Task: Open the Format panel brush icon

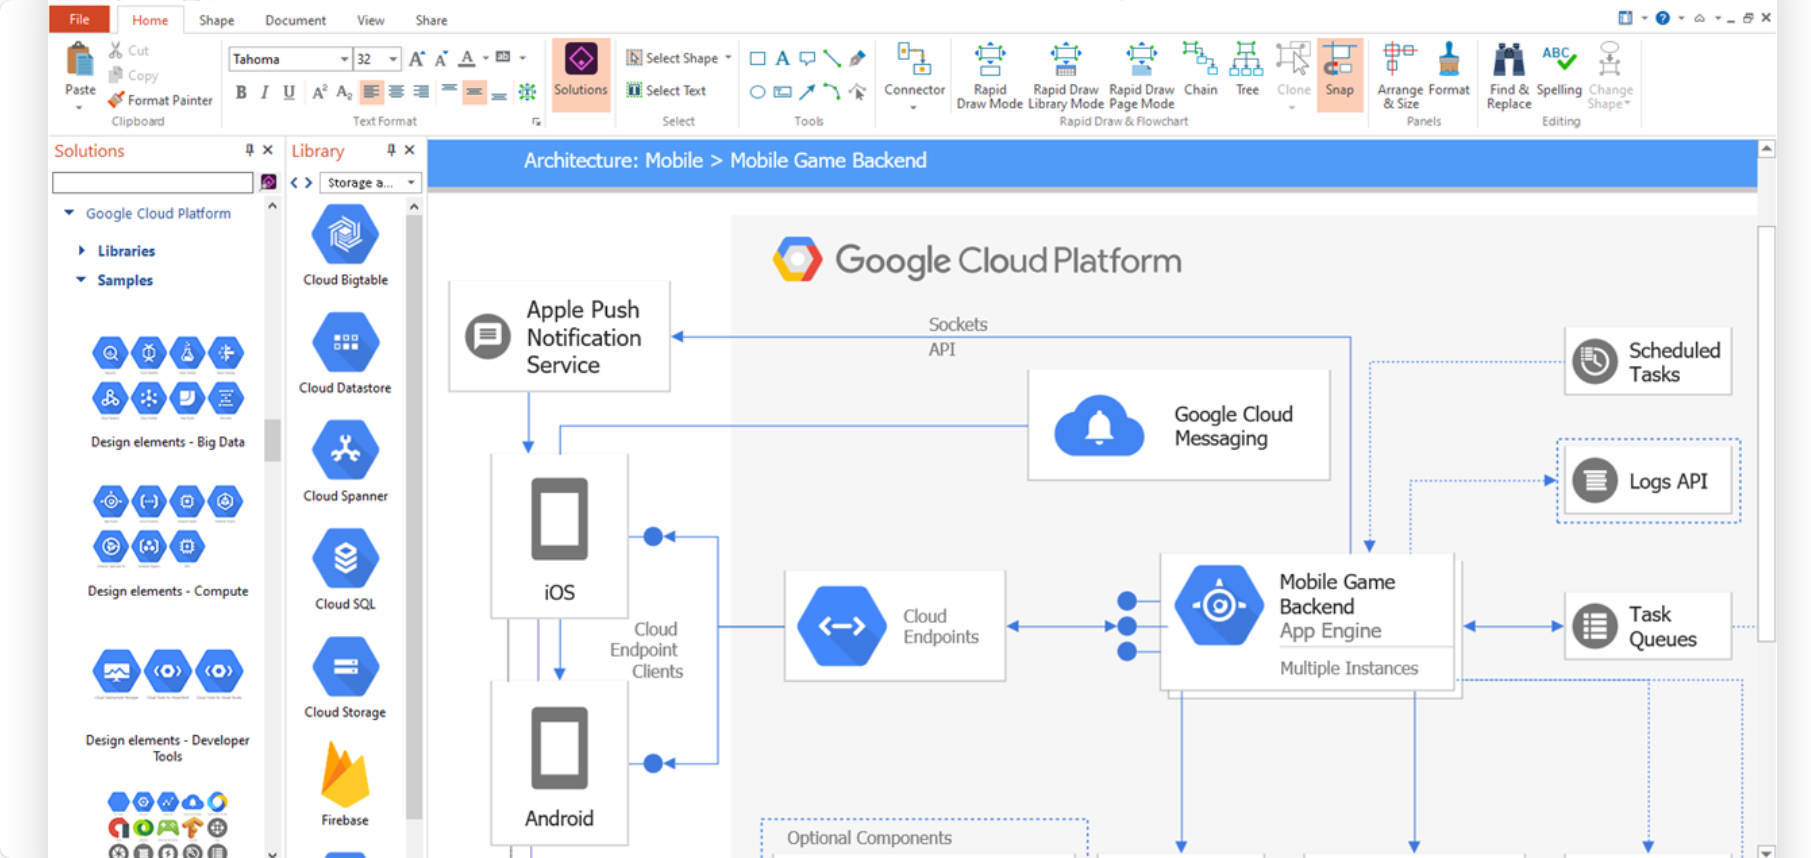Action: coord(1449,60)
